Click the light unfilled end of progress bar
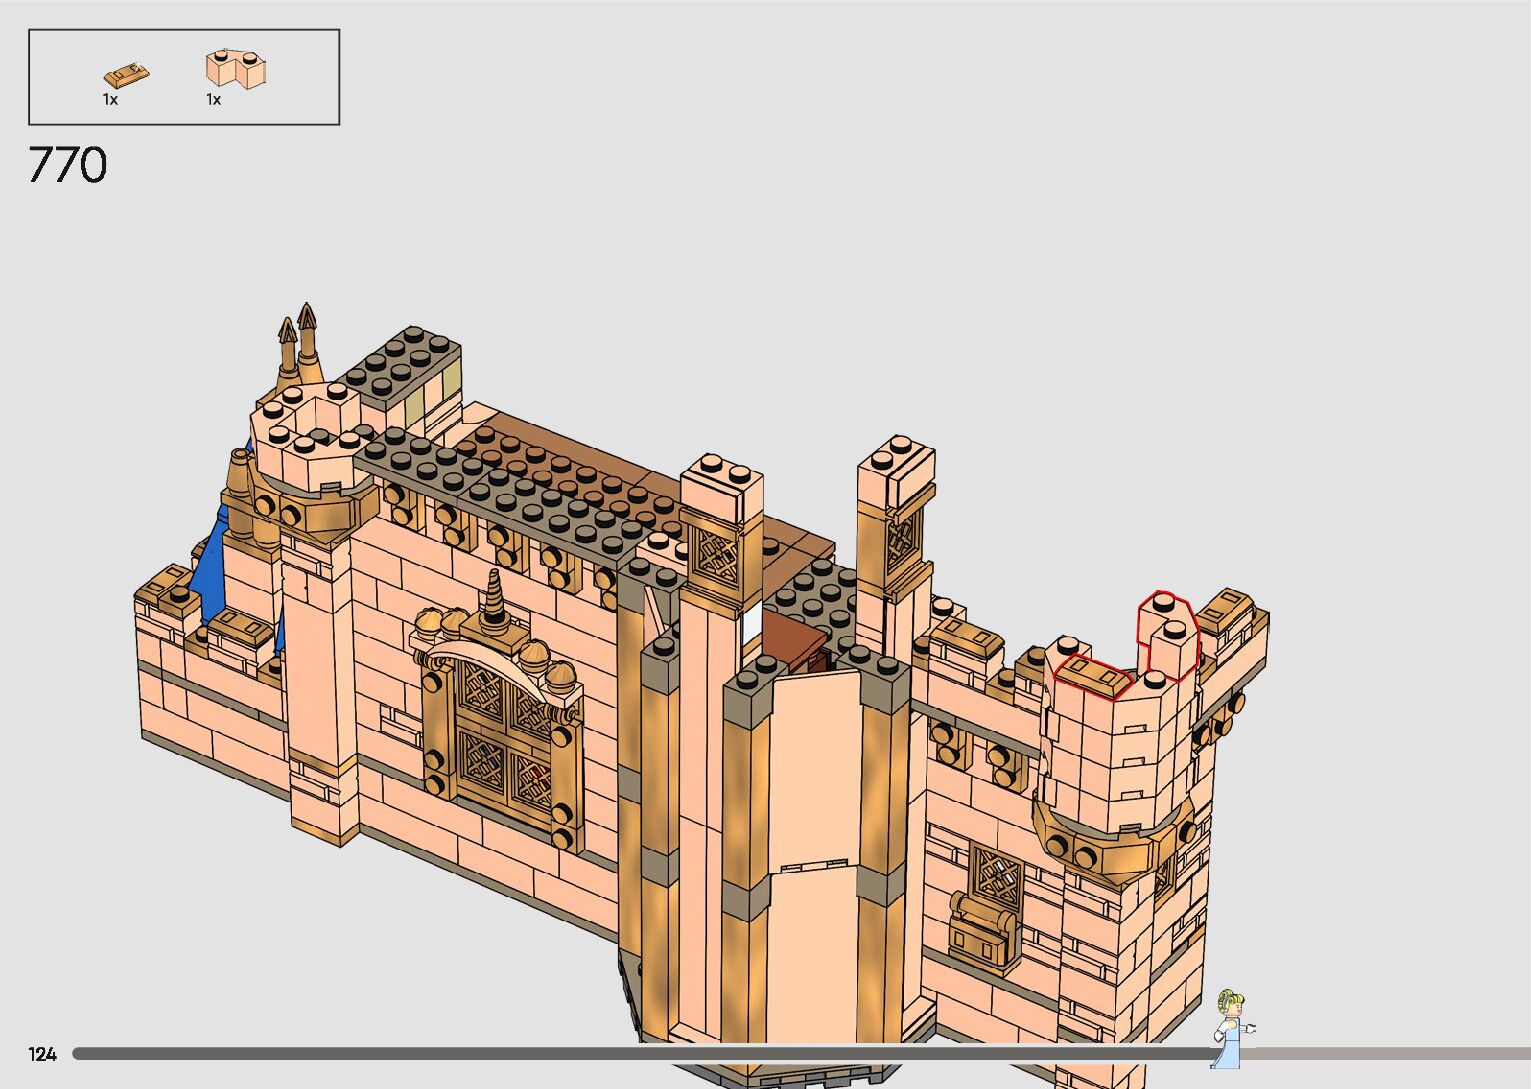Viewport: 1531px width, 1089px height. coord(1400,1053)
